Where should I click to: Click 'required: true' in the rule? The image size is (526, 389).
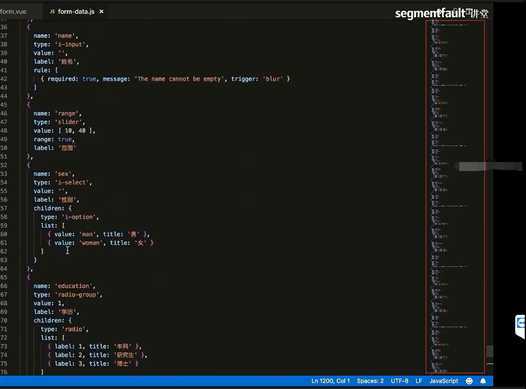pyautogui.click(x=71, y=79)
